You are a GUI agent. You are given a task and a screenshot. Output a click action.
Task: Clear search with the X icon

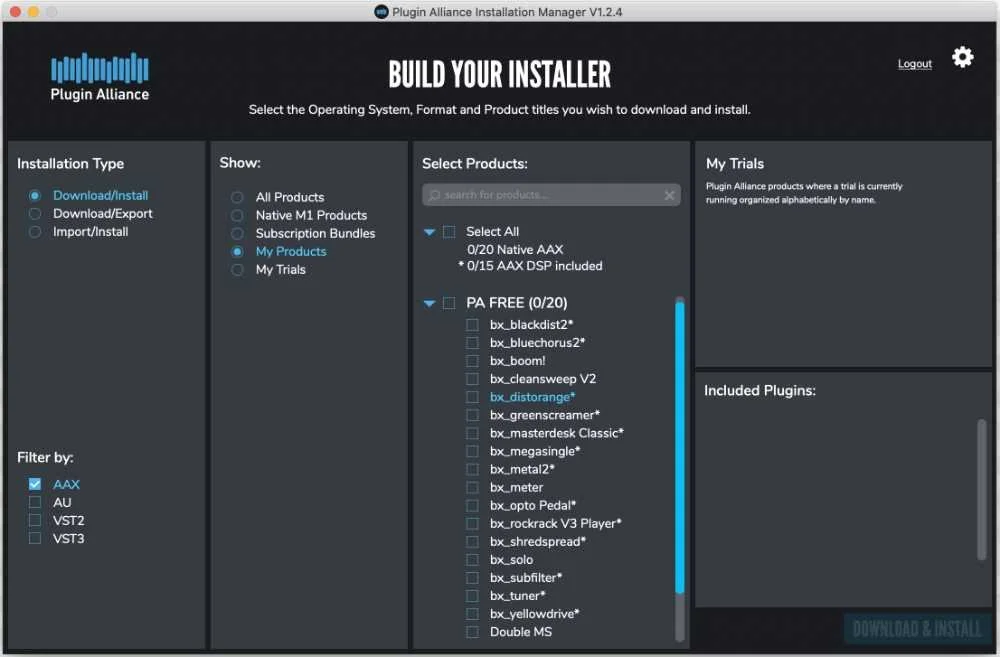[669, 195]
